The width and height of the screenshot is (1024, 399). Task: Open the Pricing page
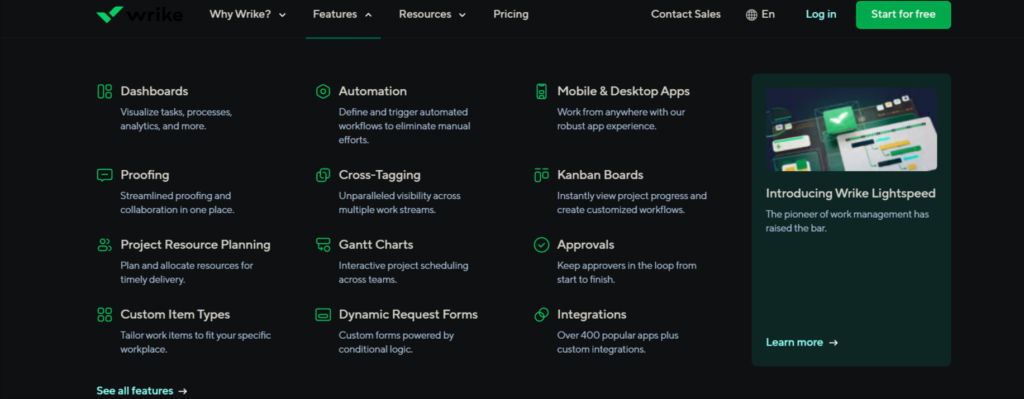511,14
